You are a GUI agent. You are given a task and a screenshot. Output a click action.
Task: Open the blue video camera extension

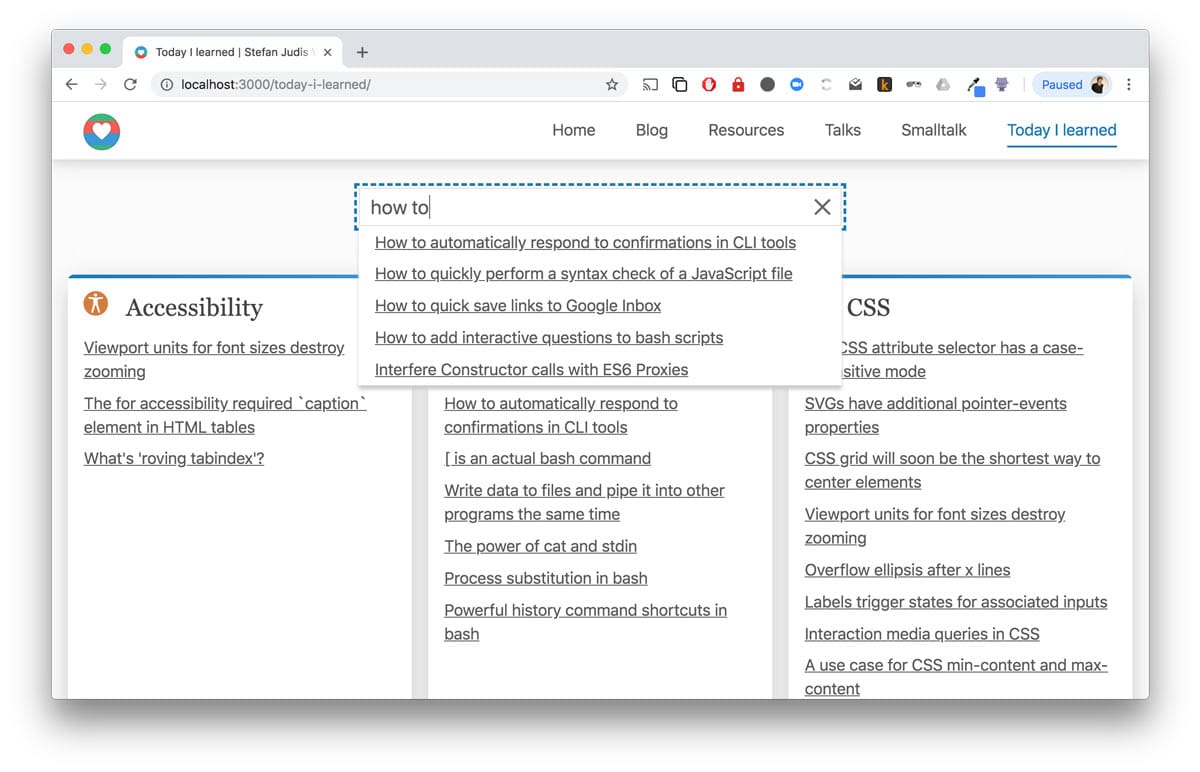(x=797, y=85)
